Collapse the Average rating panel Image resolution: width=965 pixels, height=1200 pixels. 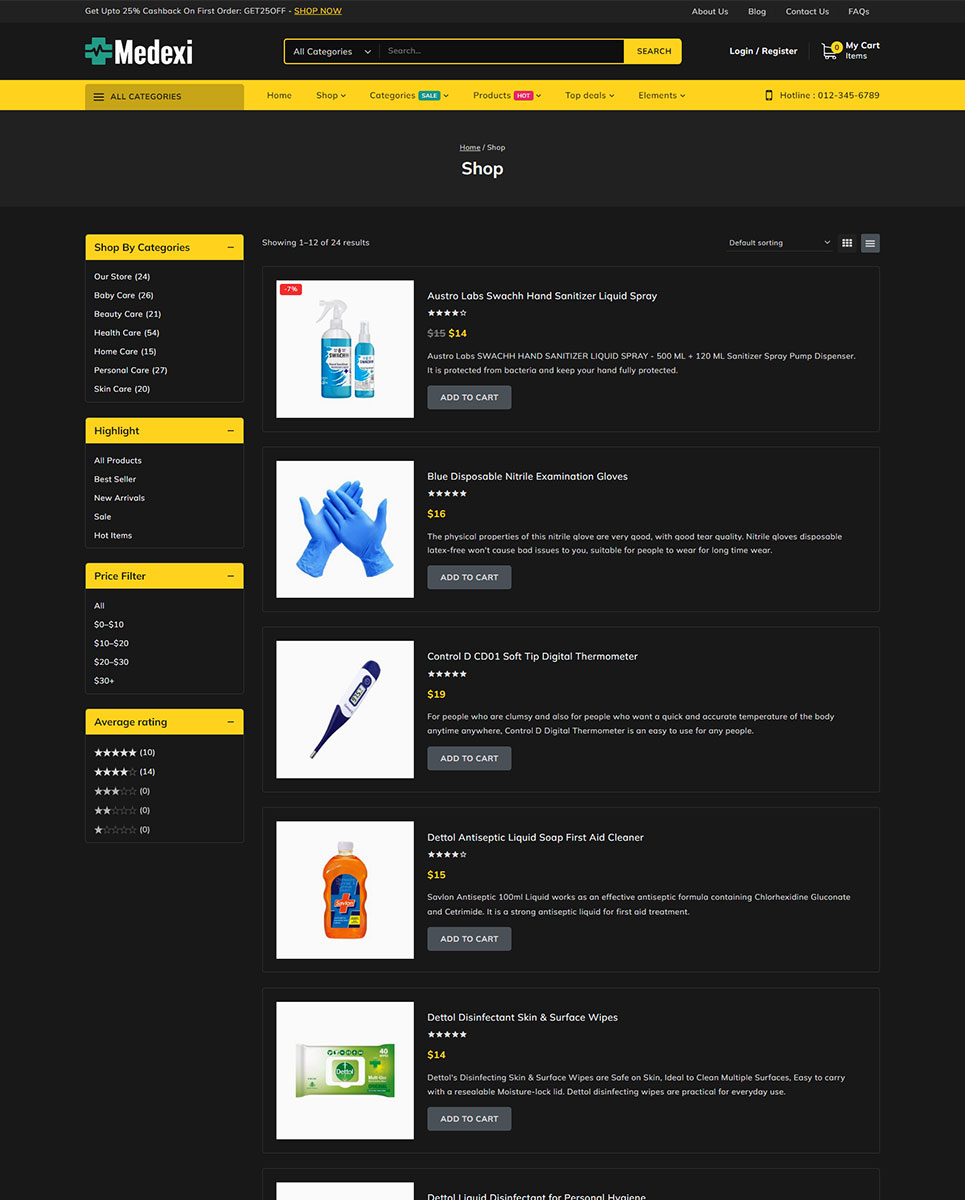231,722
